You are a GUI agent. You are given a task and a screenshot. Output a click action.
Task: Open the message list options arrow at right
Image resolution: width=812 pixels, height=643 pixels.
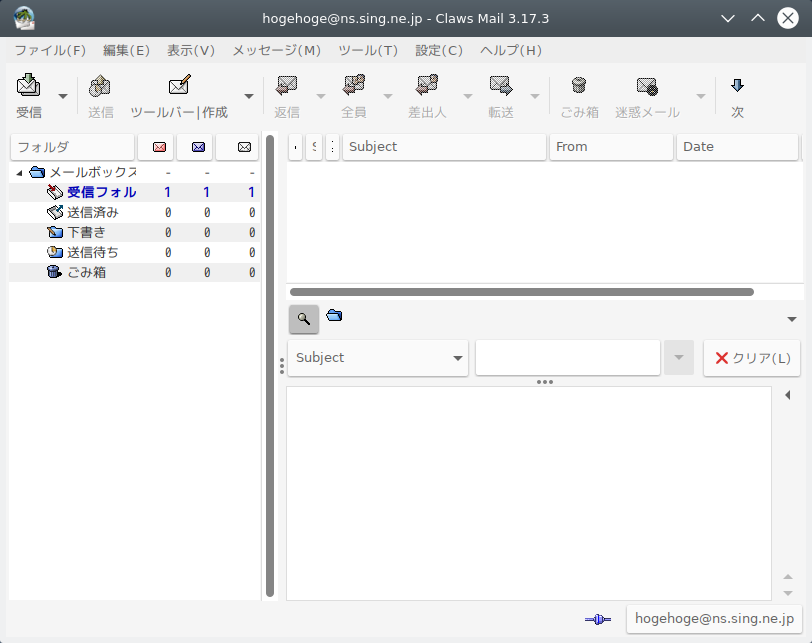(x=792, y=319)
